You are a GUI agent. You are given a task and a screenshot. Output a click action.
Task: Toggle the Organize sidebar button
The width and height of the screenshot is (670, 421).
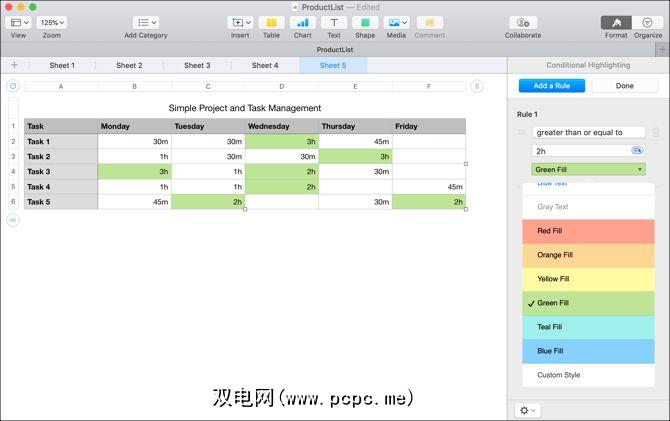point(647,22)
